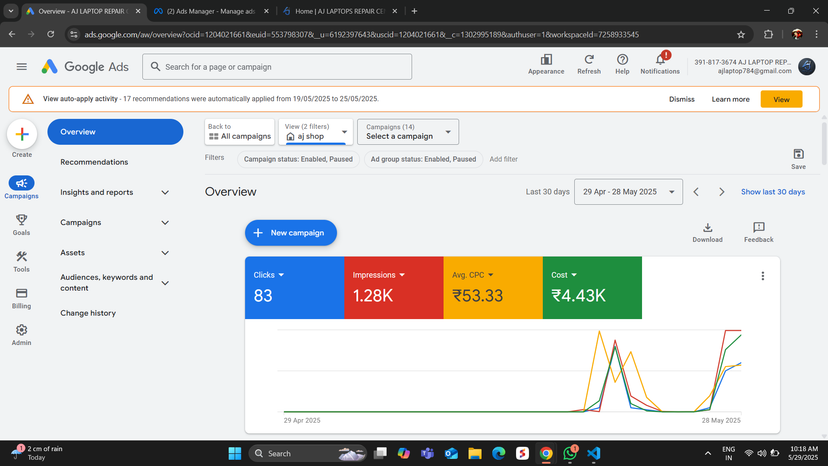This screenshot has height=466, width=828.
Task: Click the Create plus button
Action: pos(22,134)
